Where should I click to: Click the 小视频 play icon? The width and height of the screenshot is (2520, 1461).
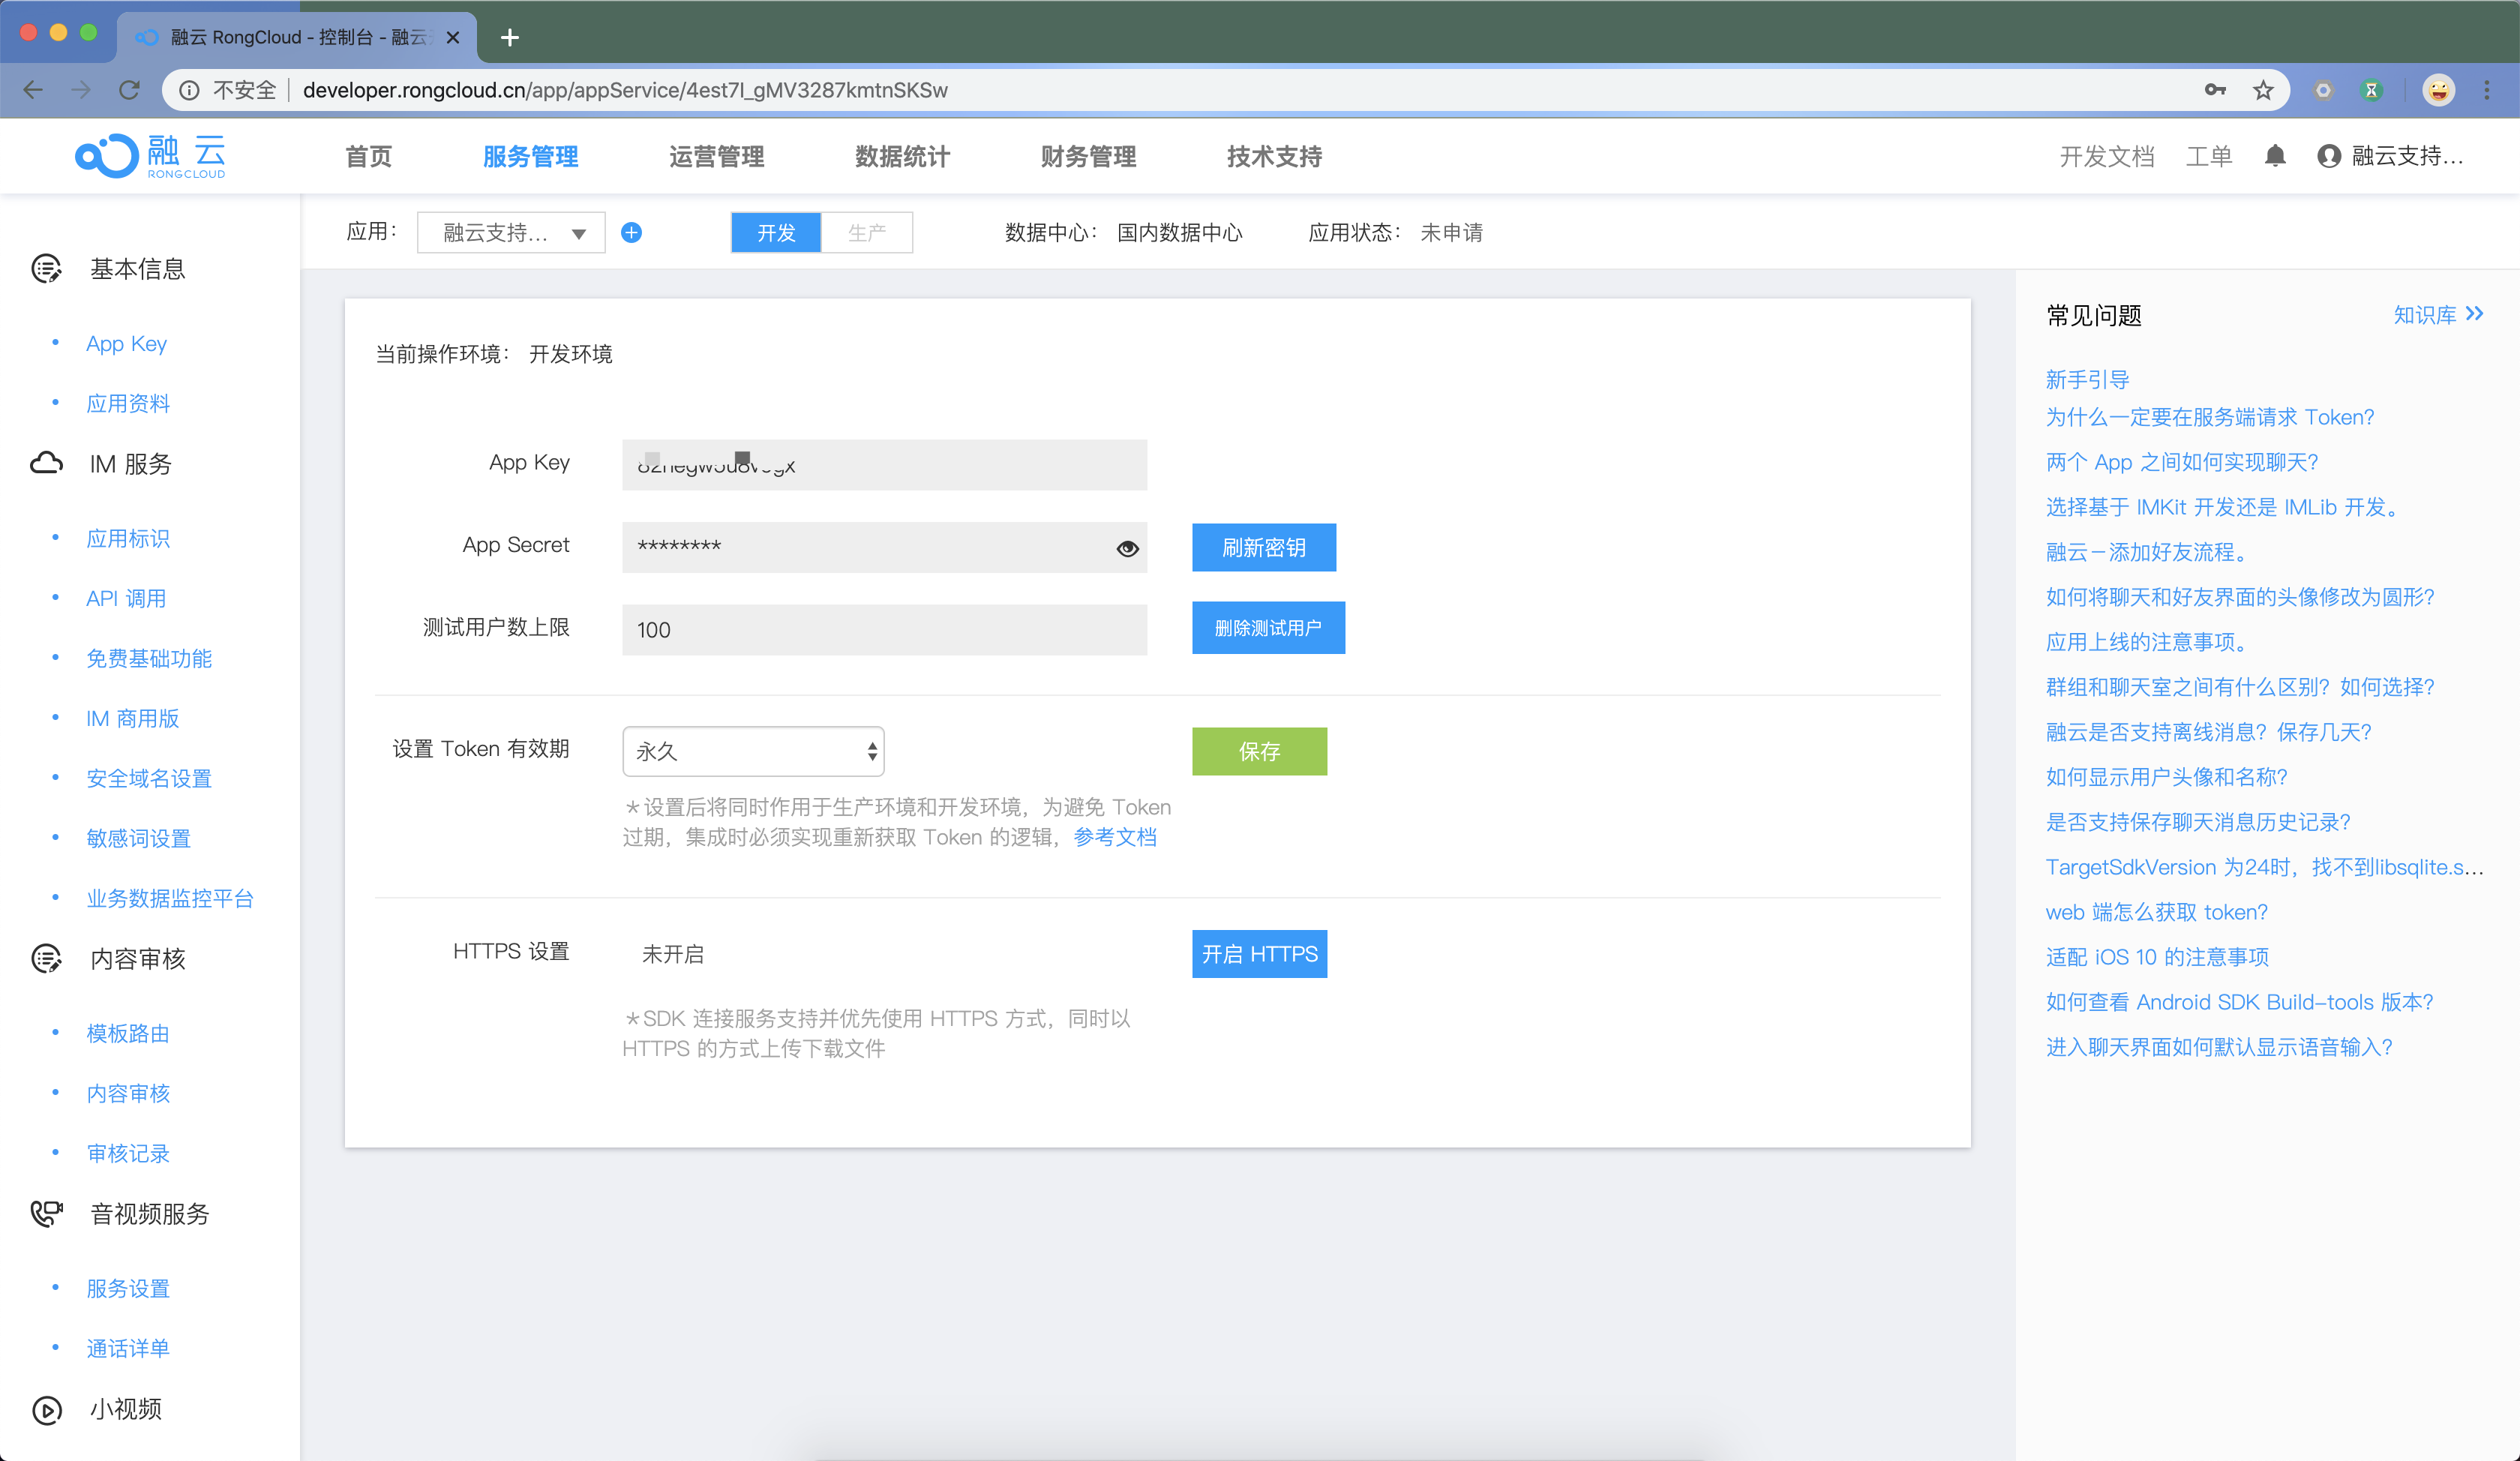46,1410
